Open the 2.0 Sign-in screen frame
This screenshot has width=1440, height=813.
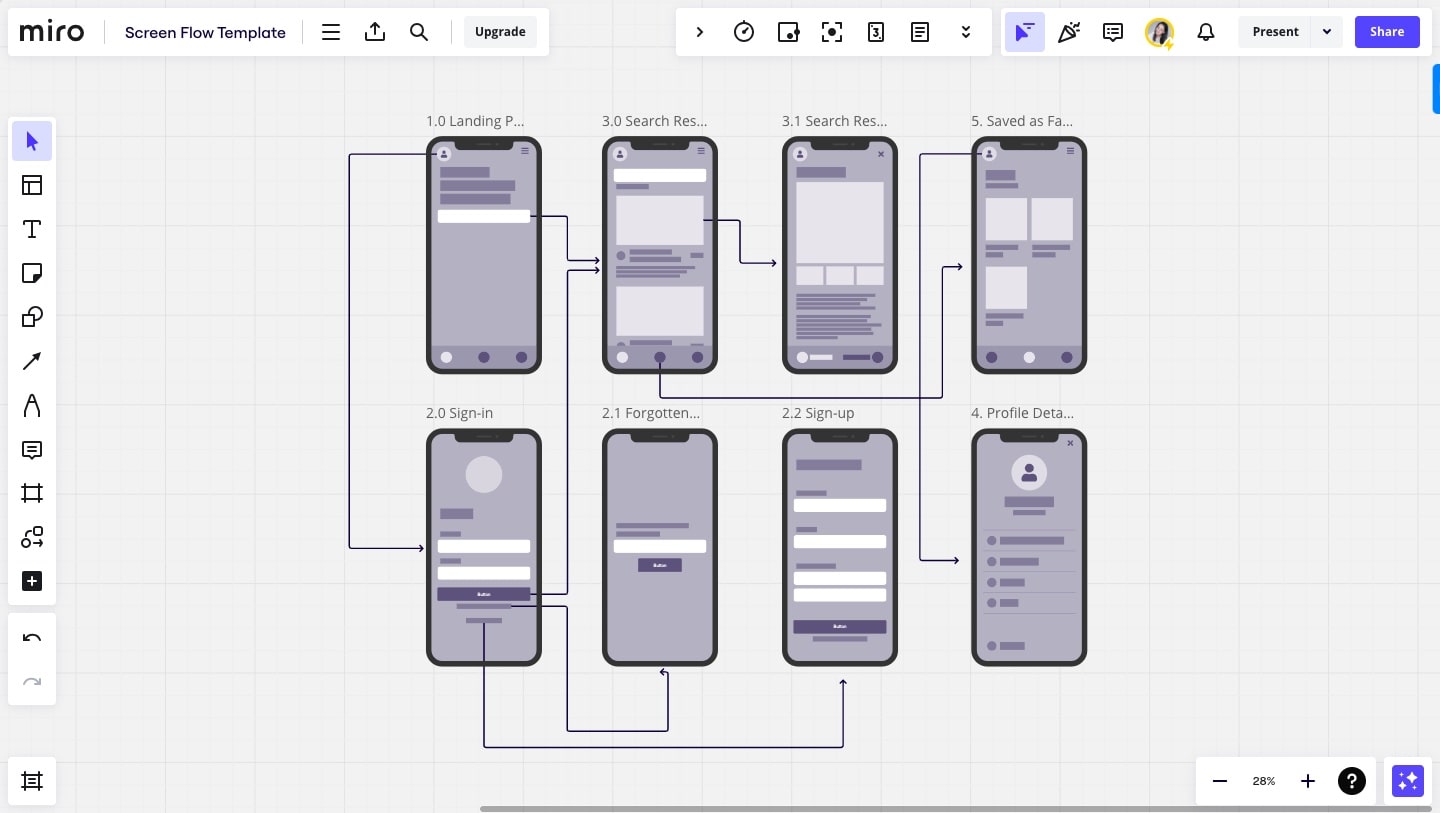pos(459,413)
